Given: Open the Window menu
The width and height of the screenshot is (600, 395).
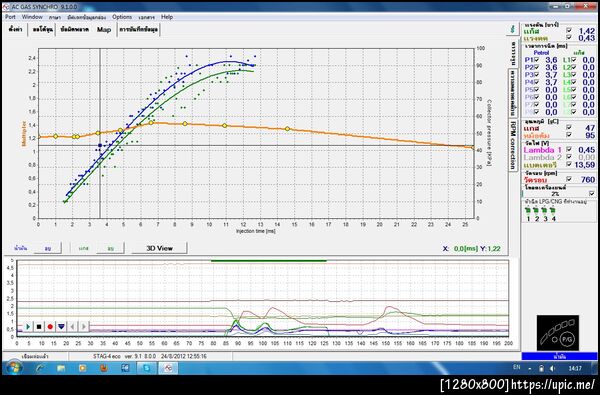Looking at the screenshot, I should coord(32,17).
